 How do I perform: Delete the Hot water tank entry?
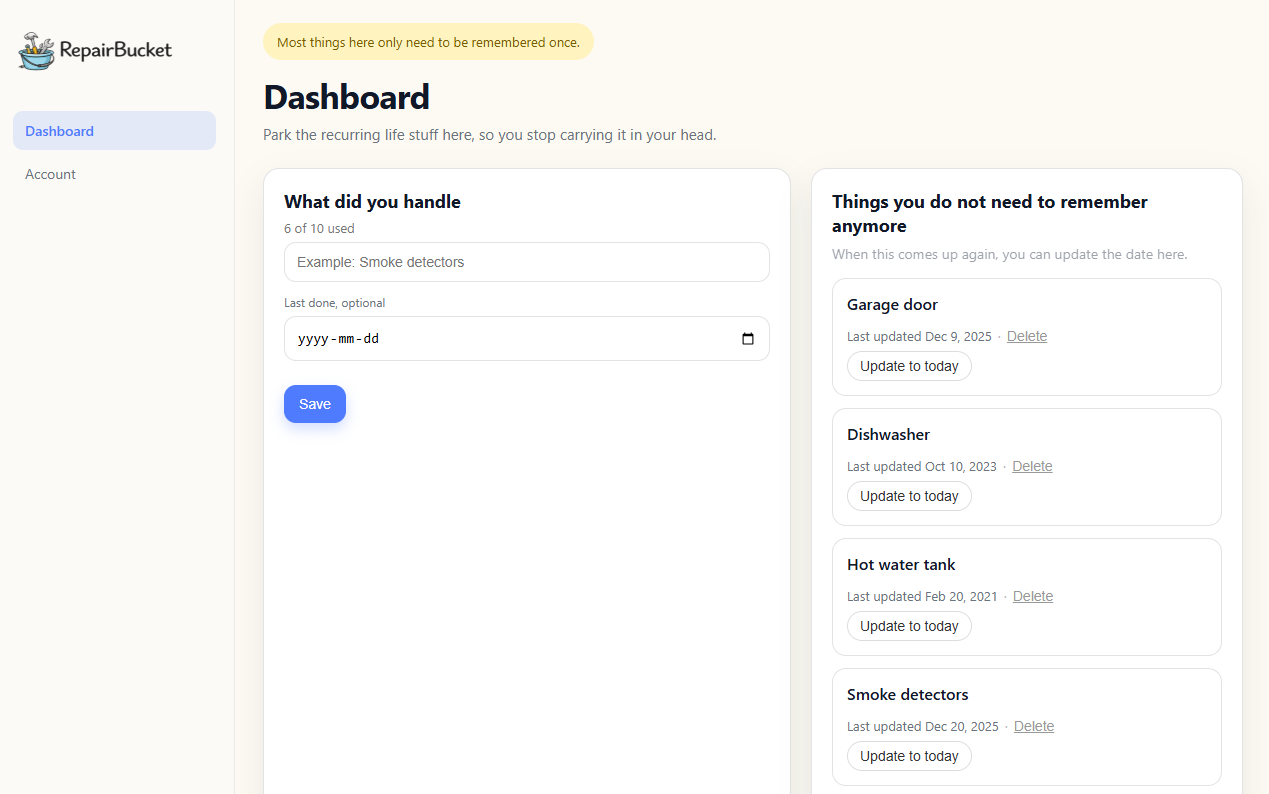click(x=1032, y=596)
